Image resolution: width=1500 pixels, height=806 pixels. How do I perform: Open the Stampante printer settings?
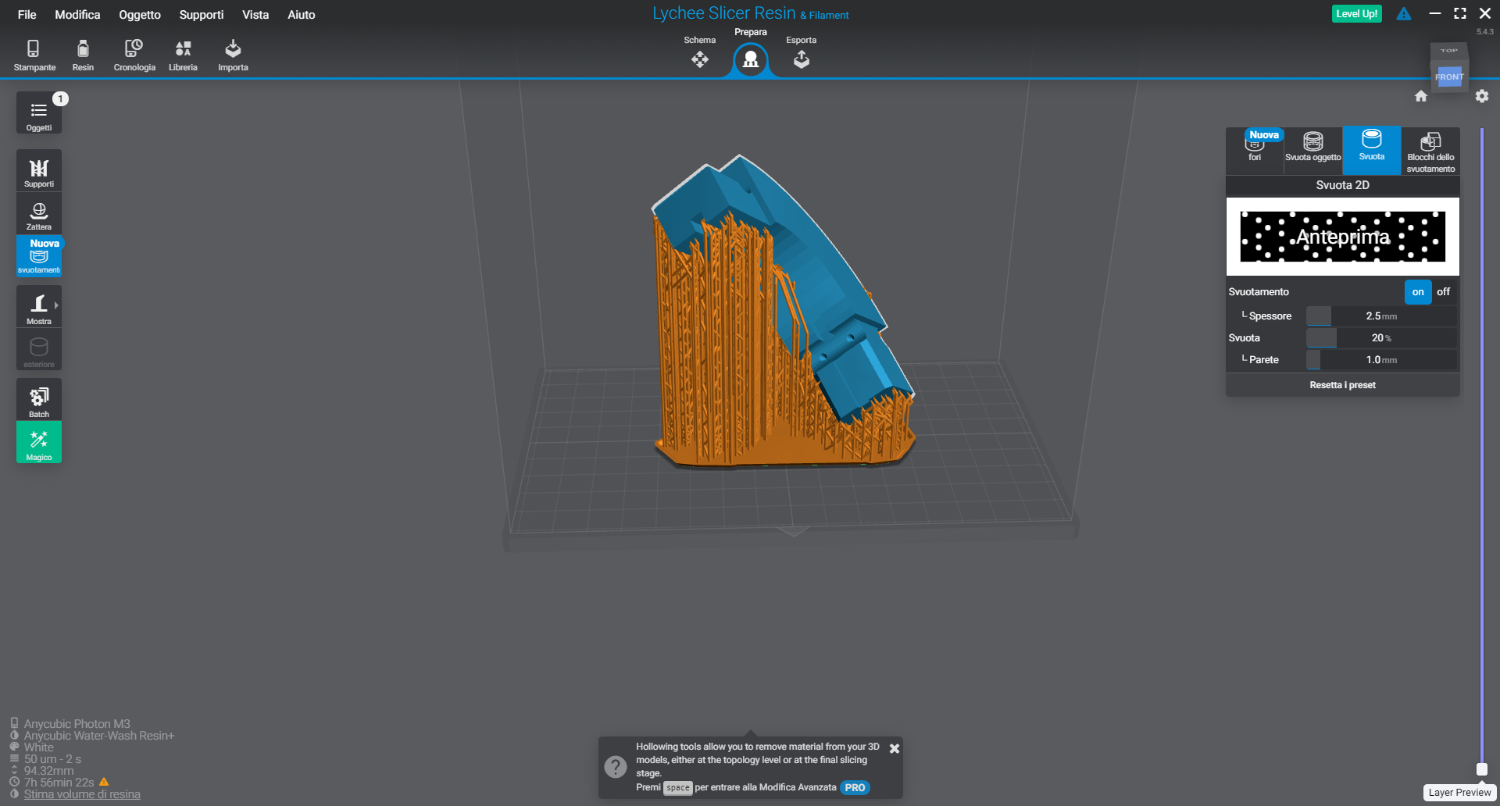point(33,55)
